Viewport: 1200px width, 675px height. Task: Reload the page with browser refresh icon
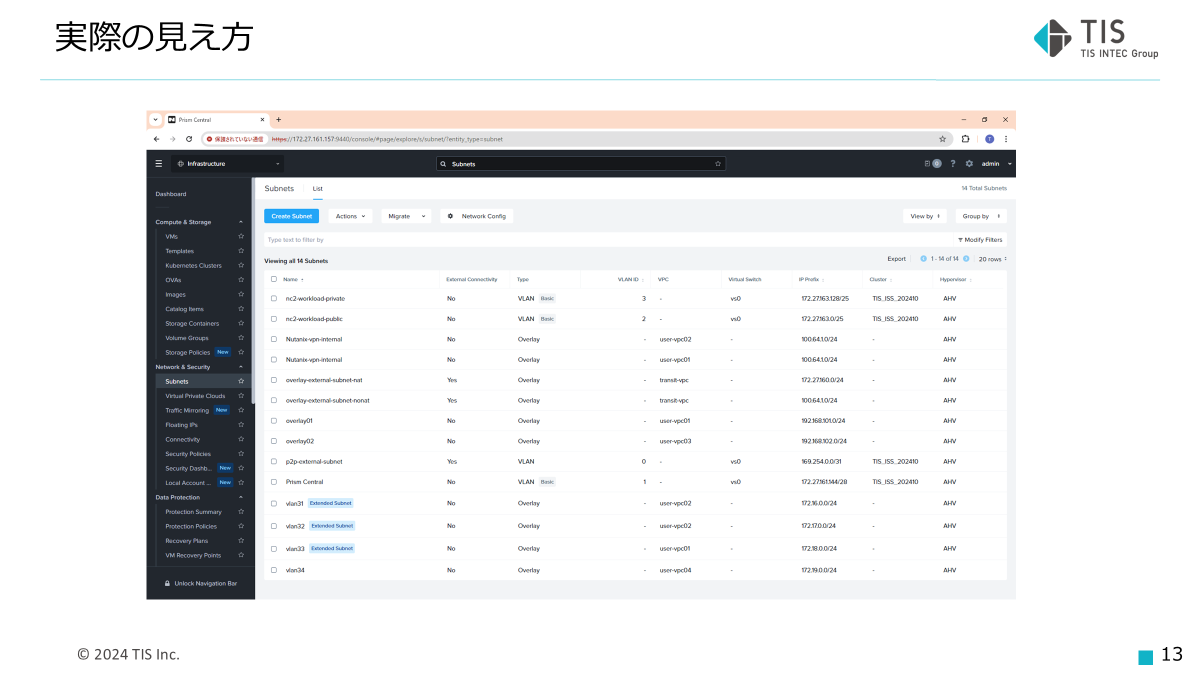coord(189,139)
